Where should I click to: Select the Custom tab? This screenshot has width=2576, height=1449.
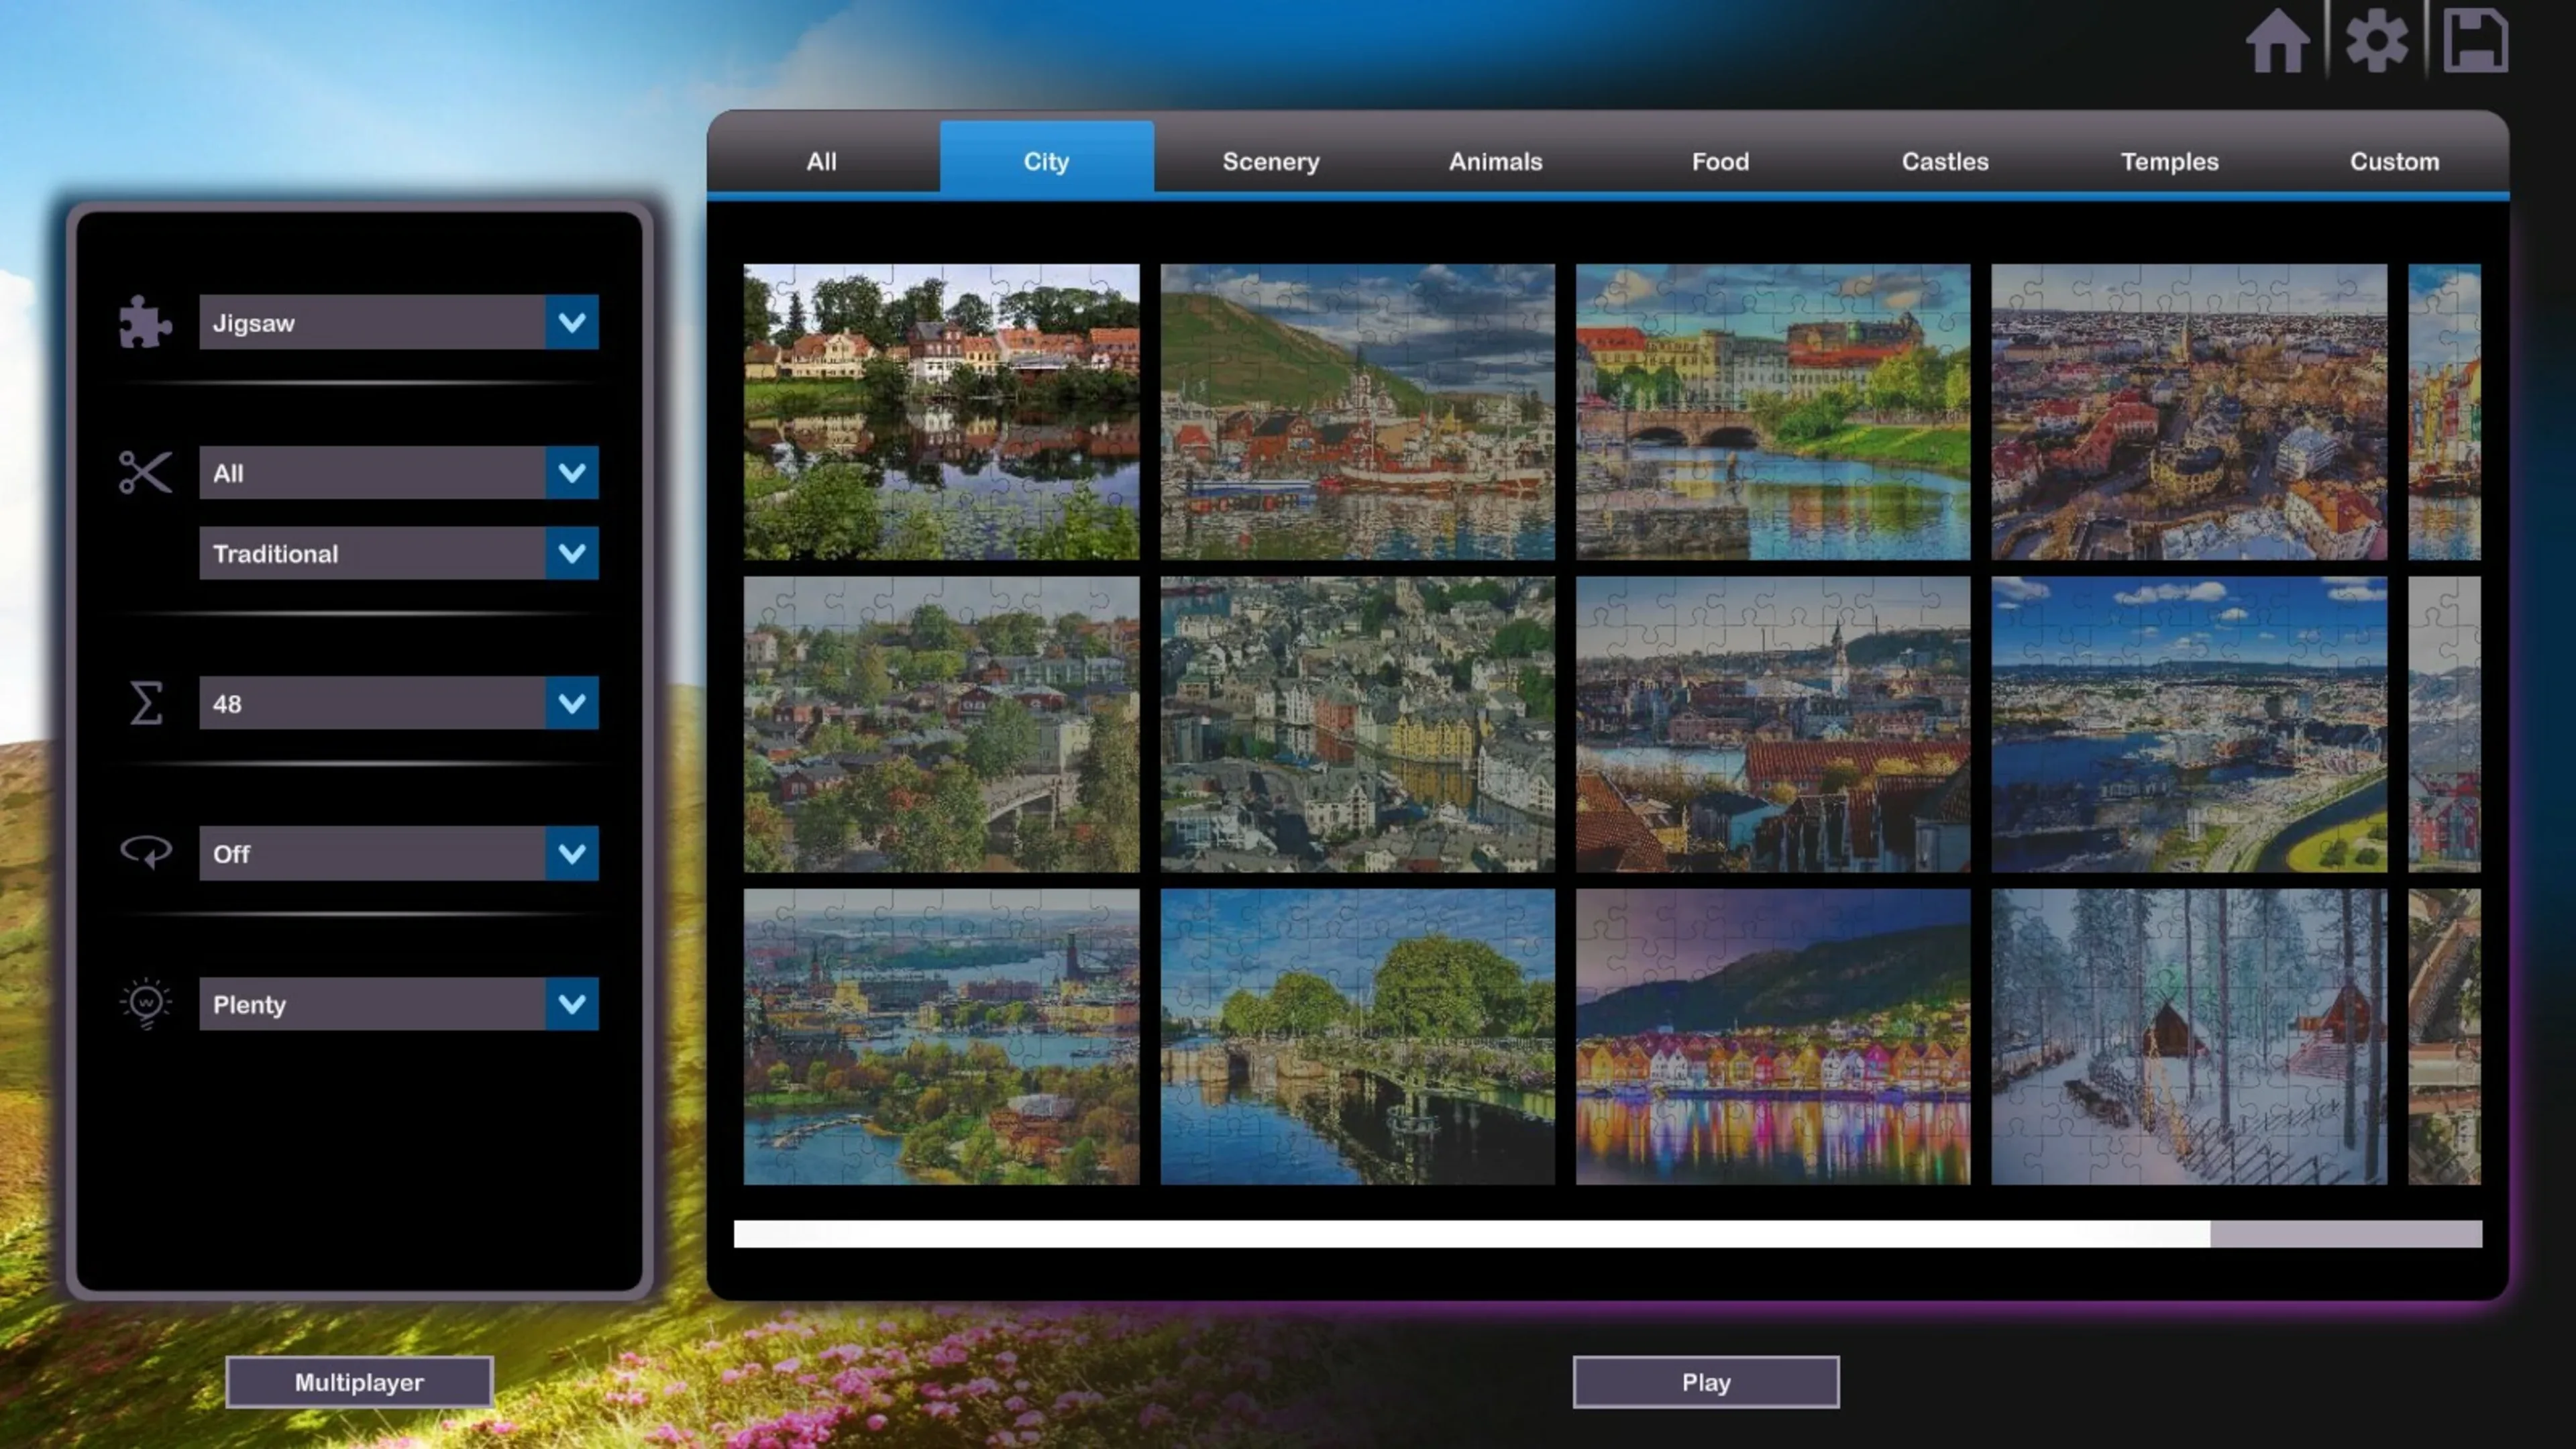coord(2394,161)
